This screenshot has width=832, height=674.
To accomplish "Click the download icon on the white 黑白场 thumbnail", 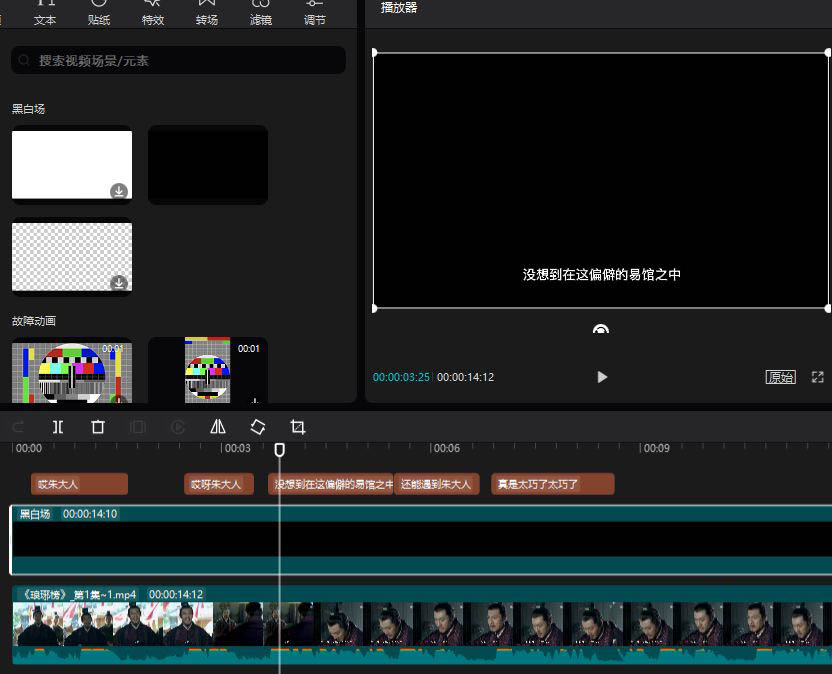I will pyautogui.click(x=119, y=191).
